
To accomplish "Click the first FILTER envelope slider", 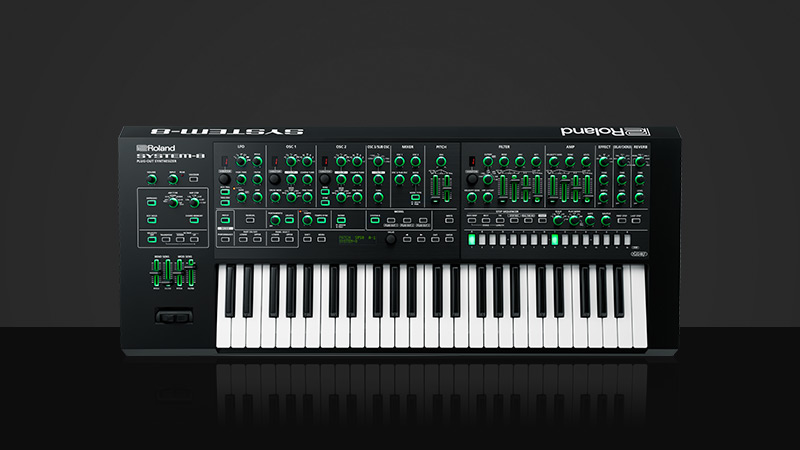I will point(503,188).
